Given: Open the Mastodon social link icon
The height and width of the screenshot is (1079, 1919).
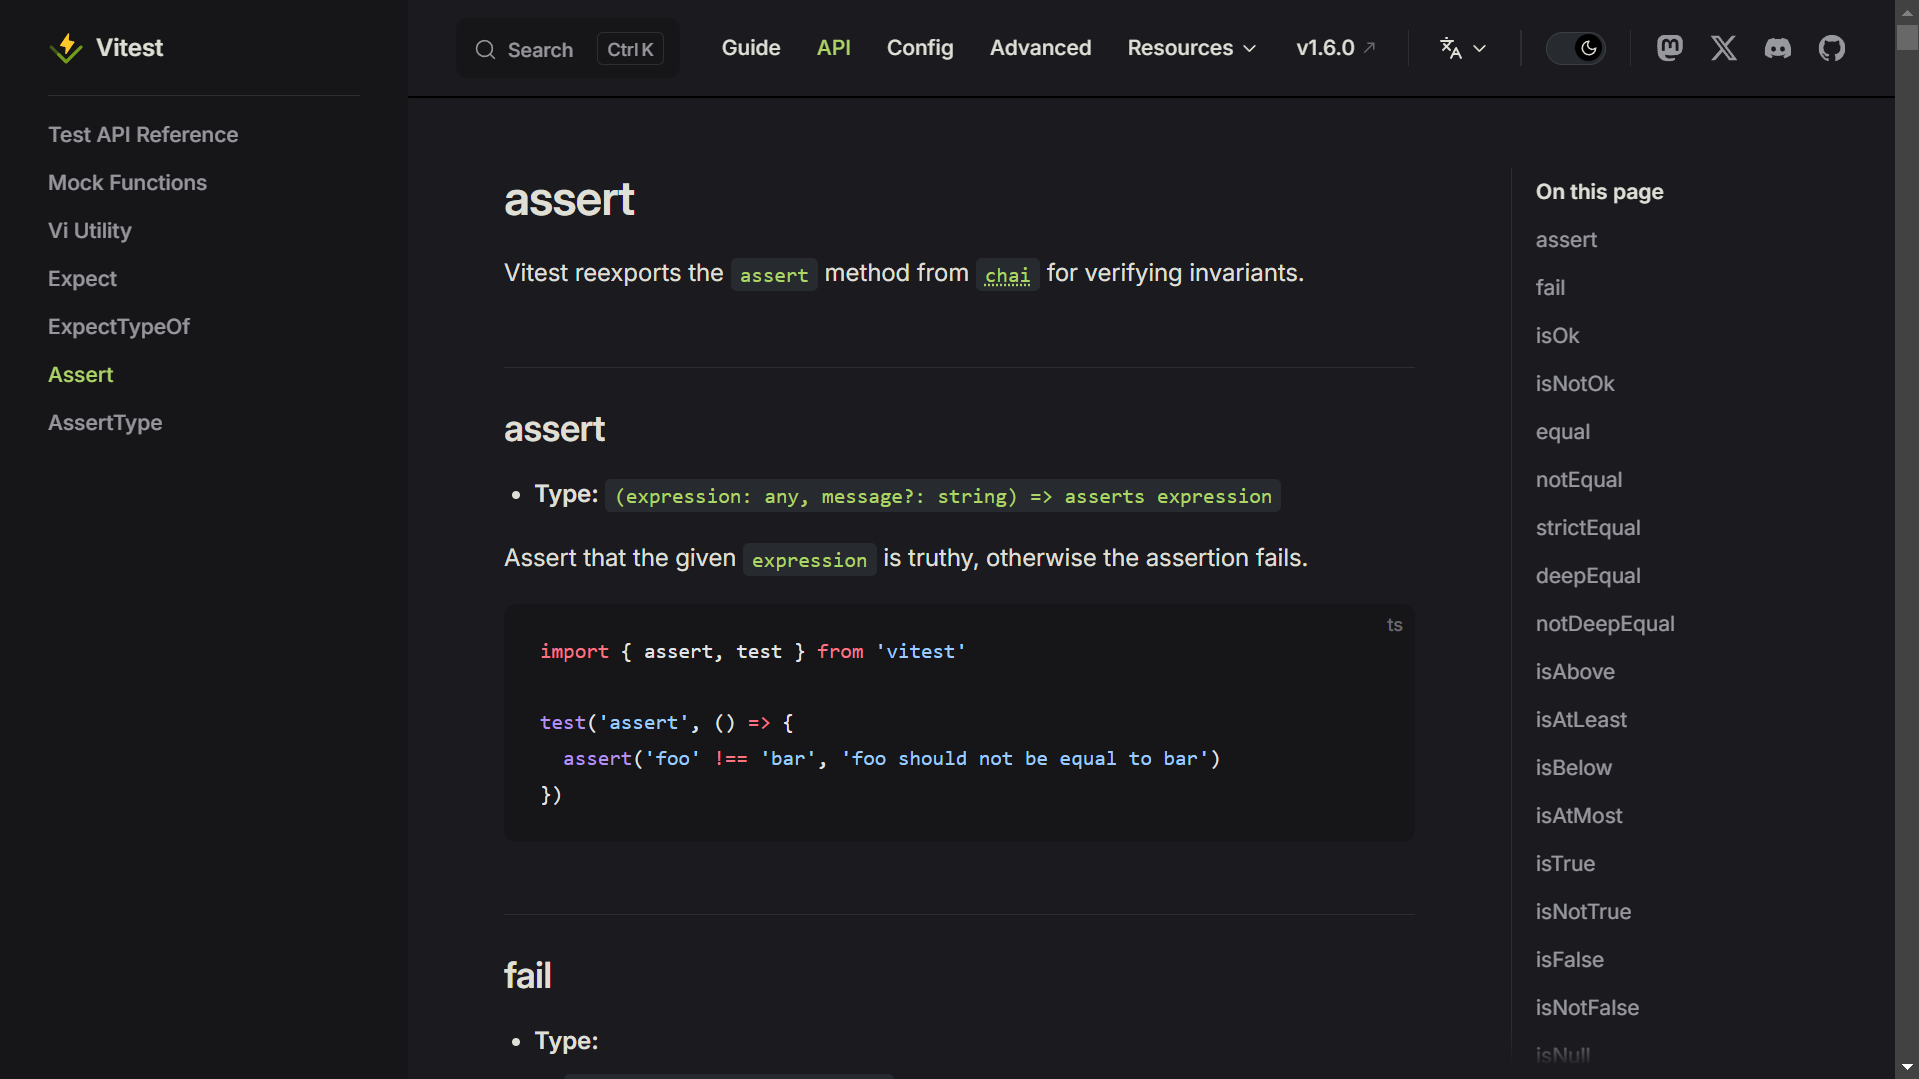Looking at the screenshot, I should [x=1669, y=48].
